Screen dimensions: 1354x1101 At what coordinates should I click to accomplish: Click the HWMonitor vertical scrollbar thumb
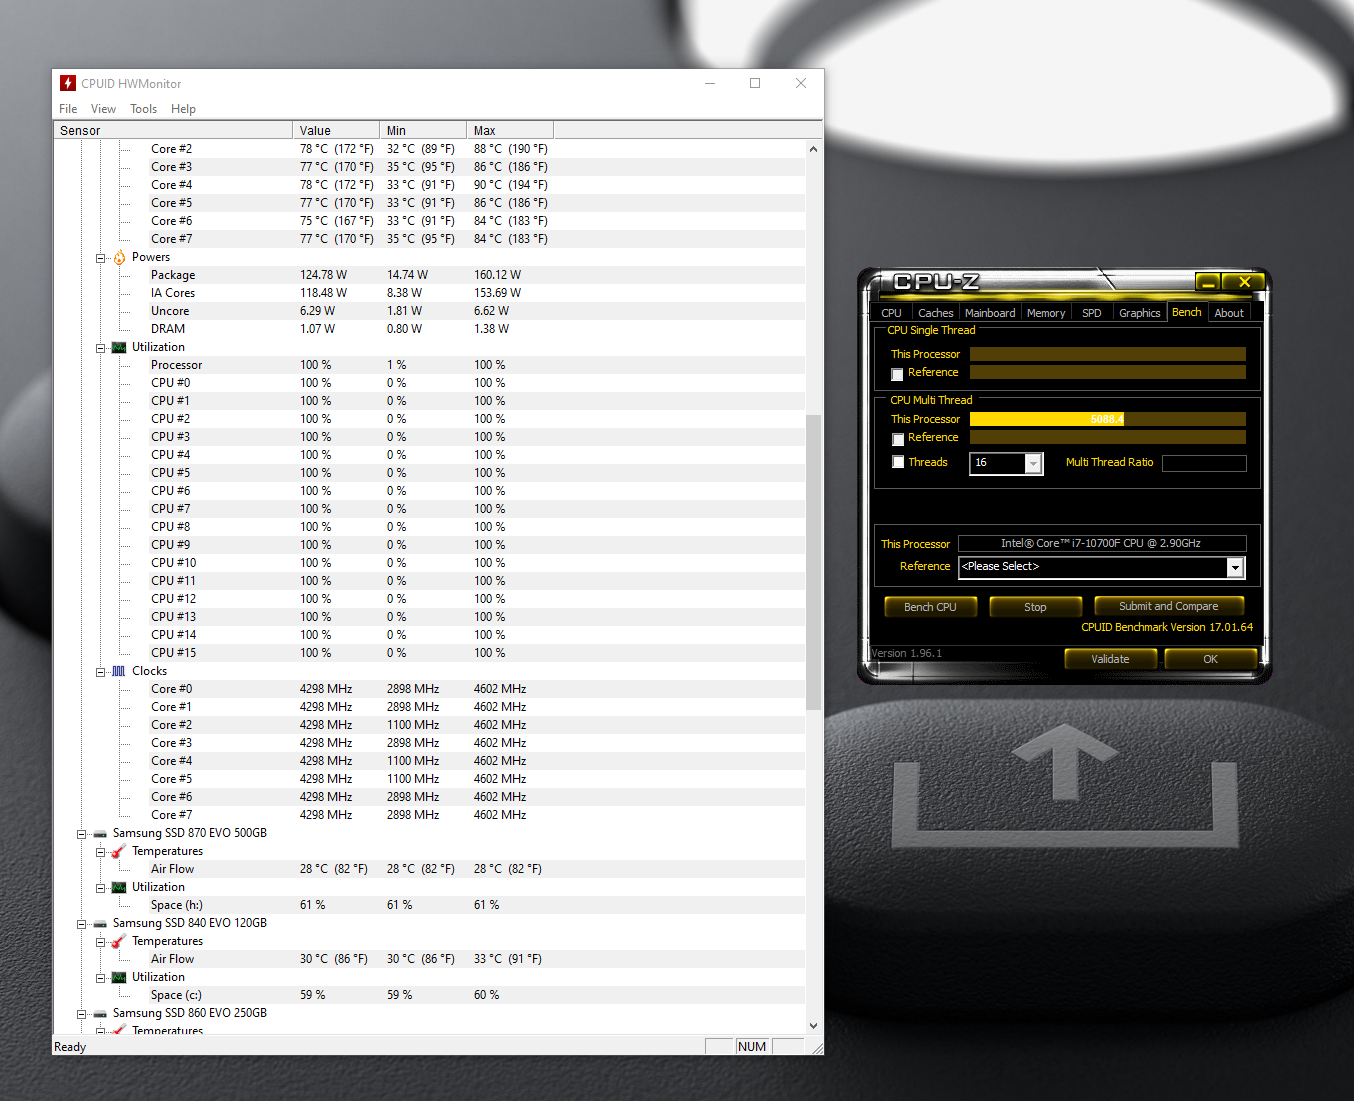pyautogui.click(x=813, y=562)
